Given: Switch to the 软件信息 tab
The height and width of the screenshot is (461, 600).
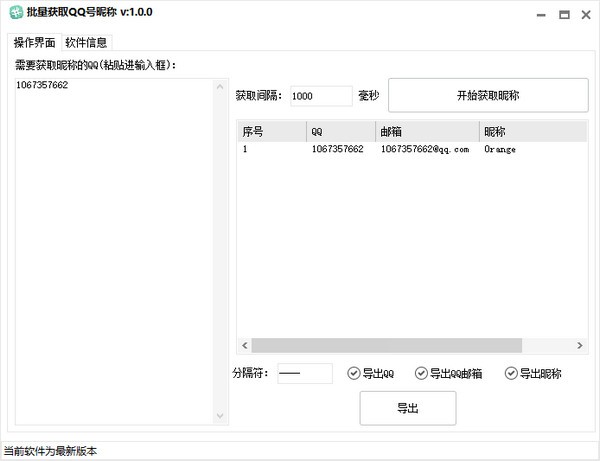Looking at the screenshot, I should point(87,43).
